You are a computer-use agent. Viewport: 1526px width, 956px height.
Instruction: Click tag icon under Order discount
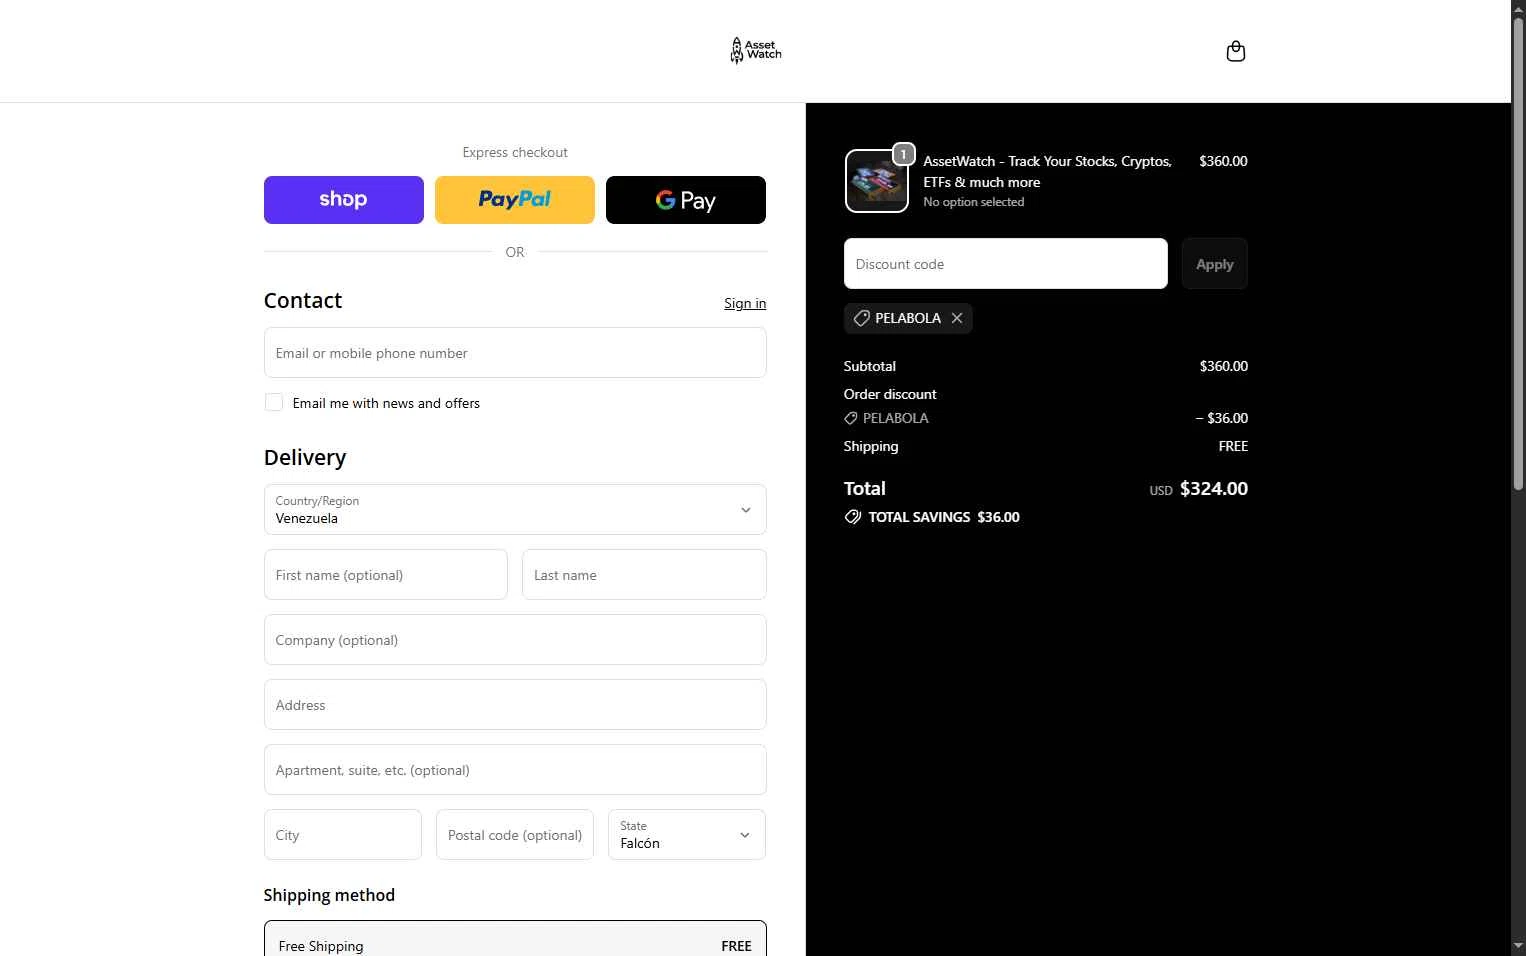click(851, 418)
